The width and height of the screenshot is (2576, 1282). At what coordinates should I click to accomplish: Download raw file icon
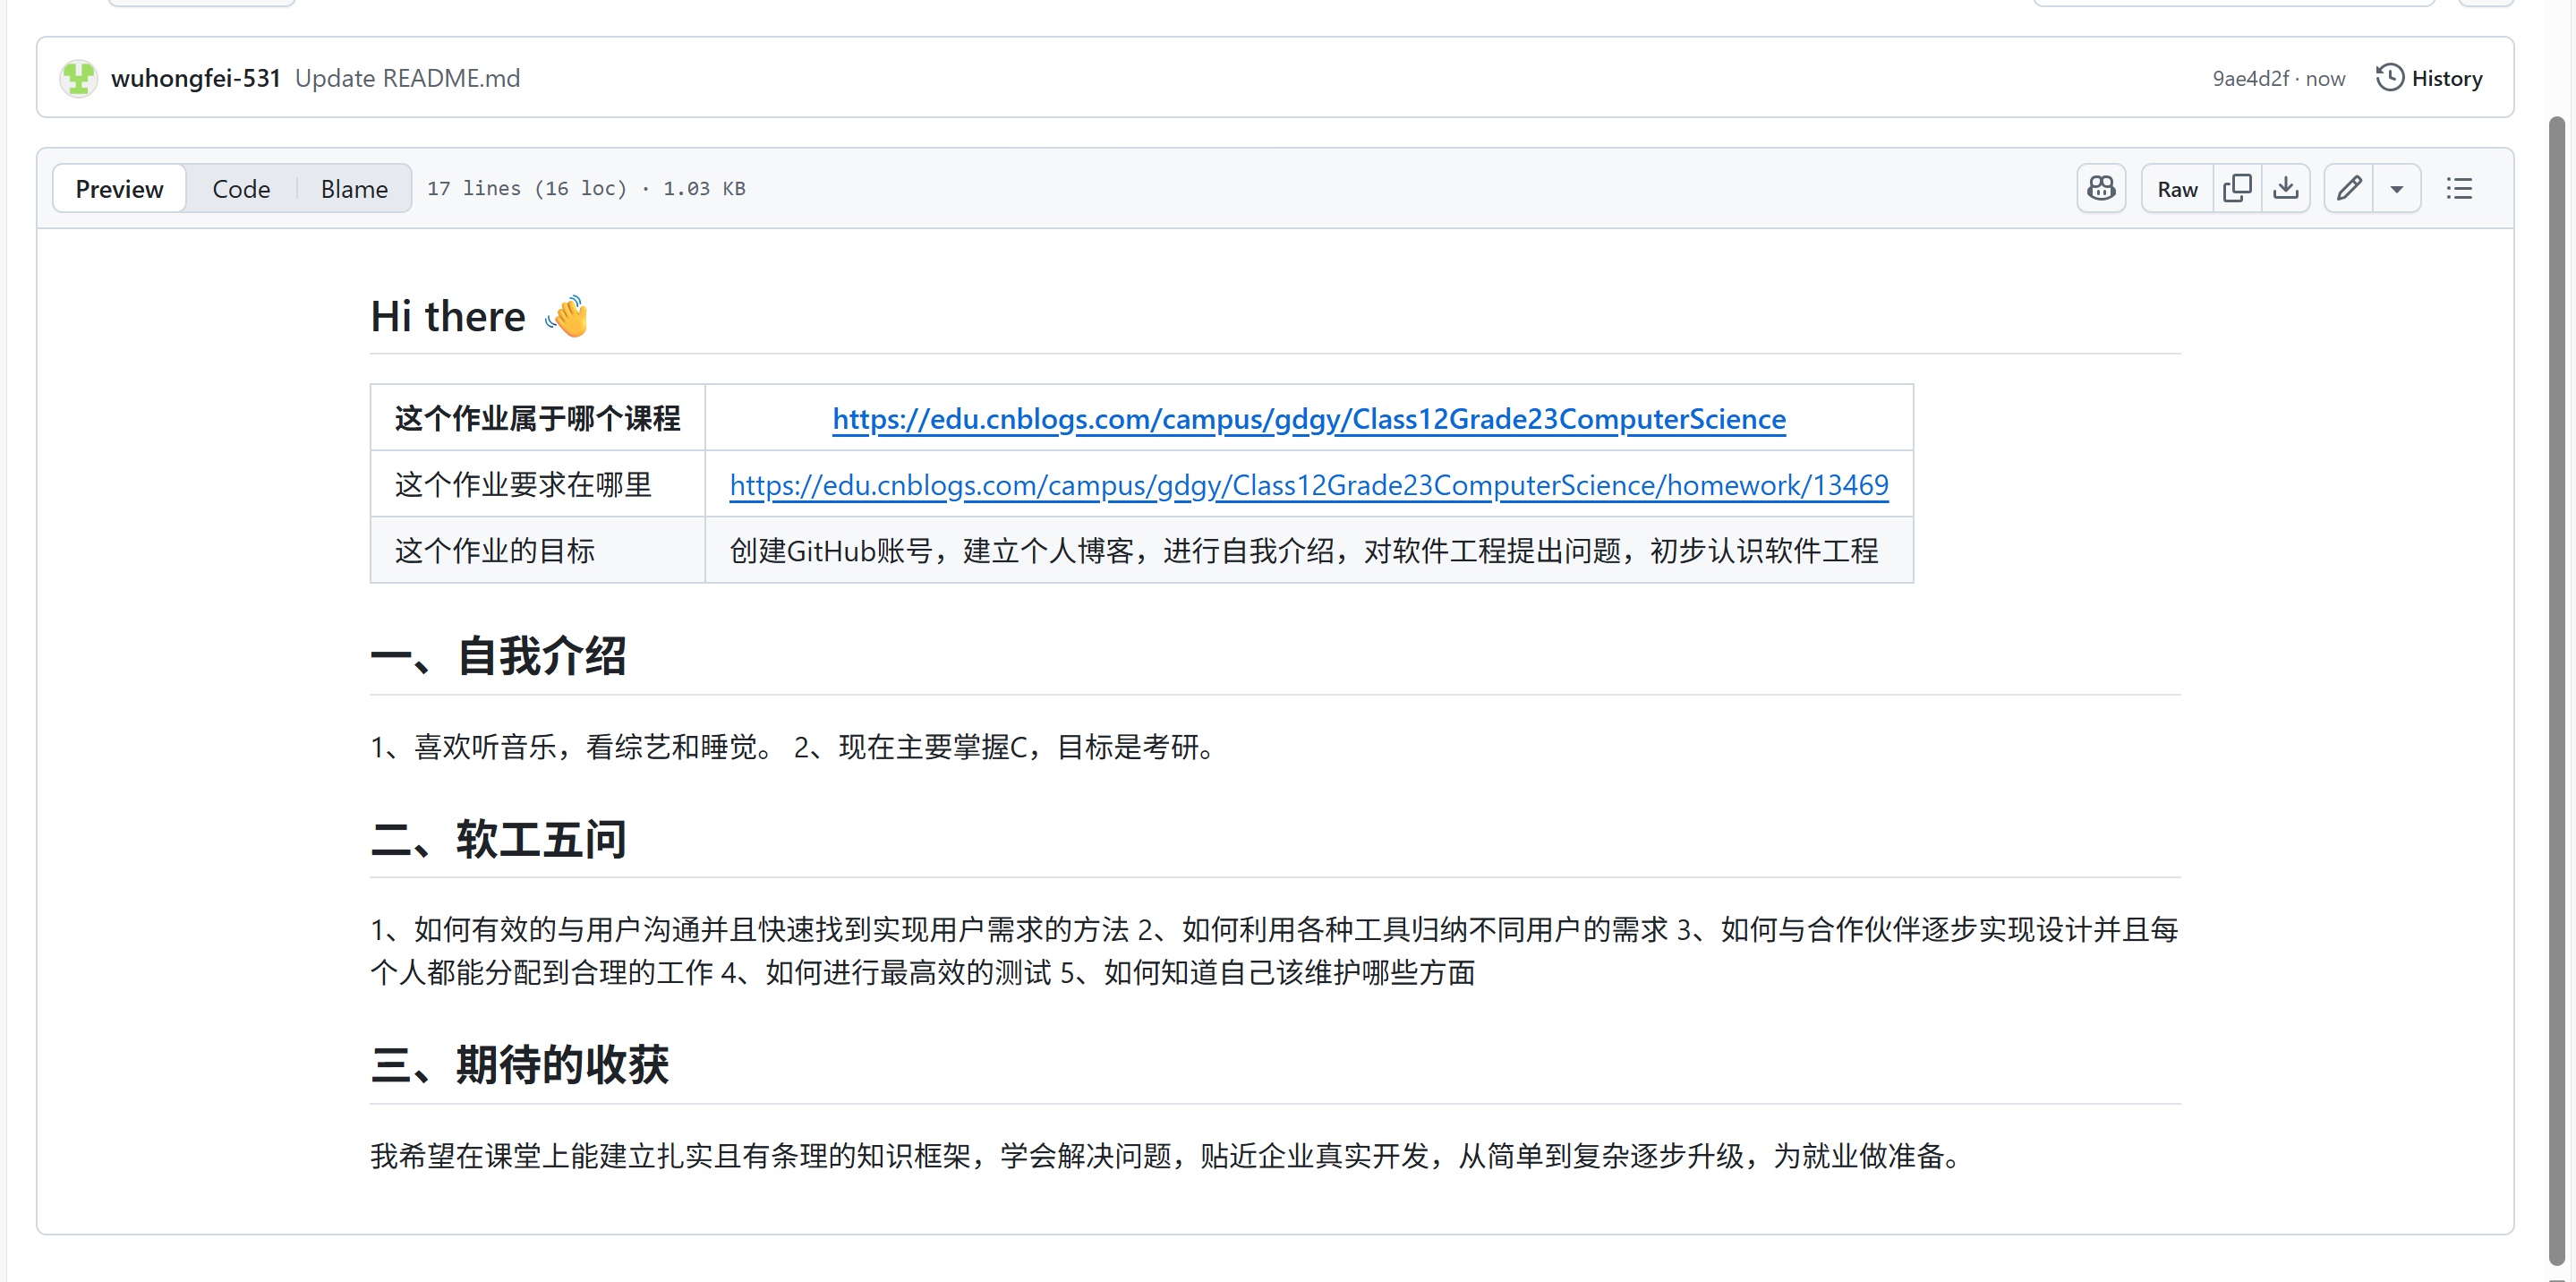2285,188
